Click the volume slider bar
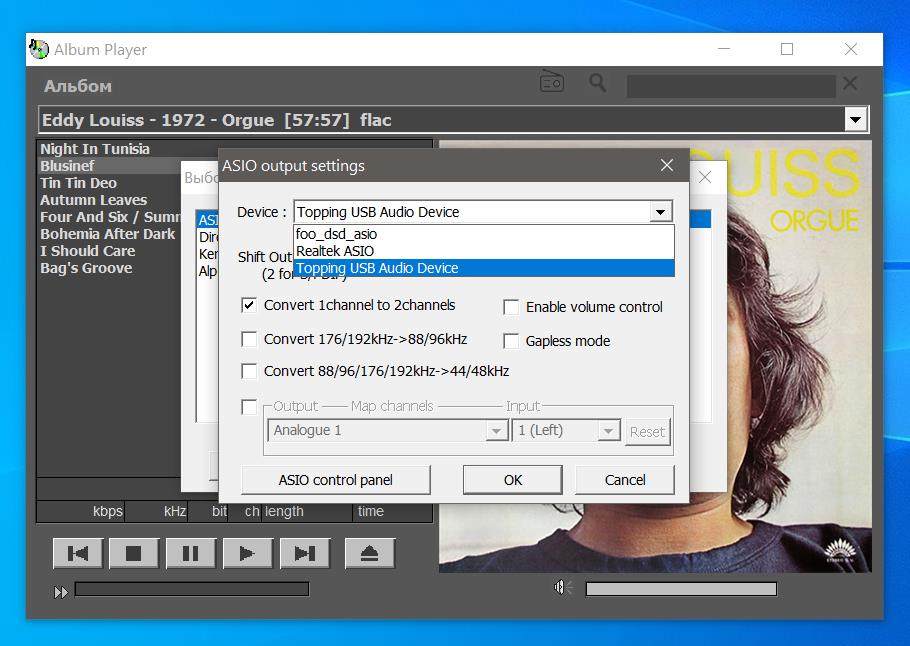Screen dimensions: 910x646 681,589
